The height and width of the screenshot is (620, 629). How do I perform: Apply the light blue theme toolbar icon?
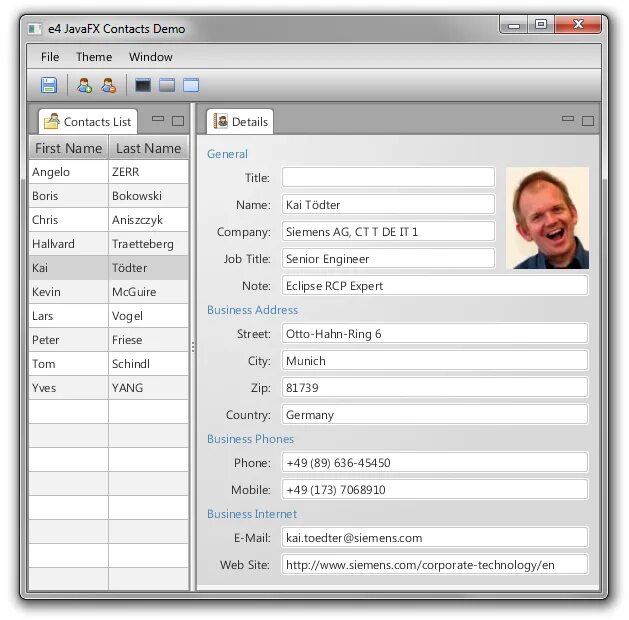click(x=191, y=85)
